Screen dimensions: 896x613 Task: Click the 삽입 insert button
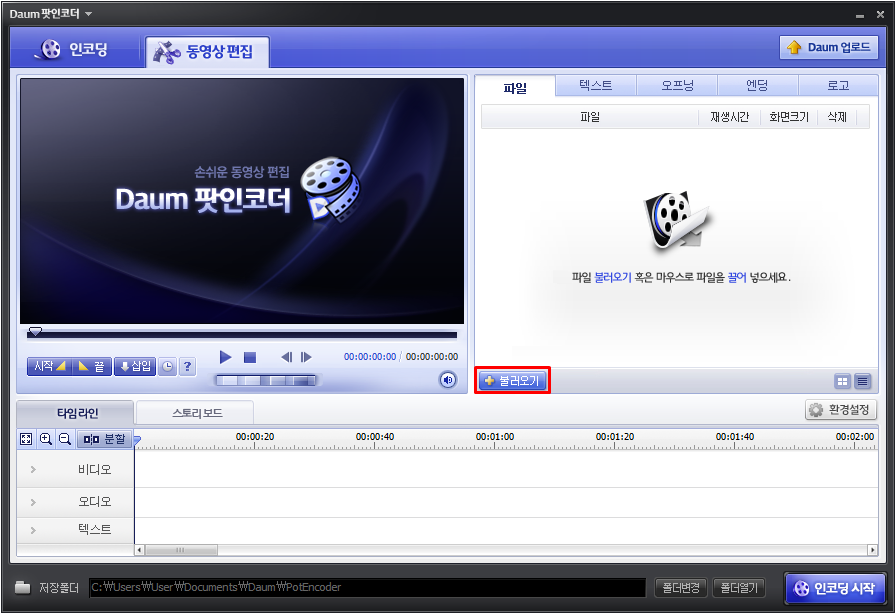pos(135,366)
